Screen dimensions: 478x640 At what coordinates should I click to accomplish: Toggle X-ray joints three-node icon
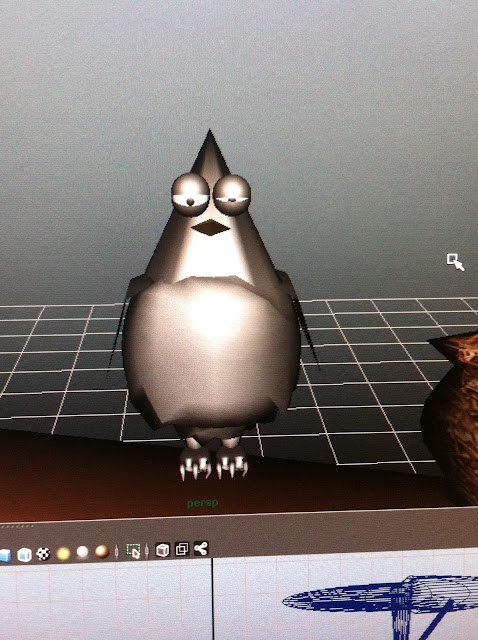[200, 548]
